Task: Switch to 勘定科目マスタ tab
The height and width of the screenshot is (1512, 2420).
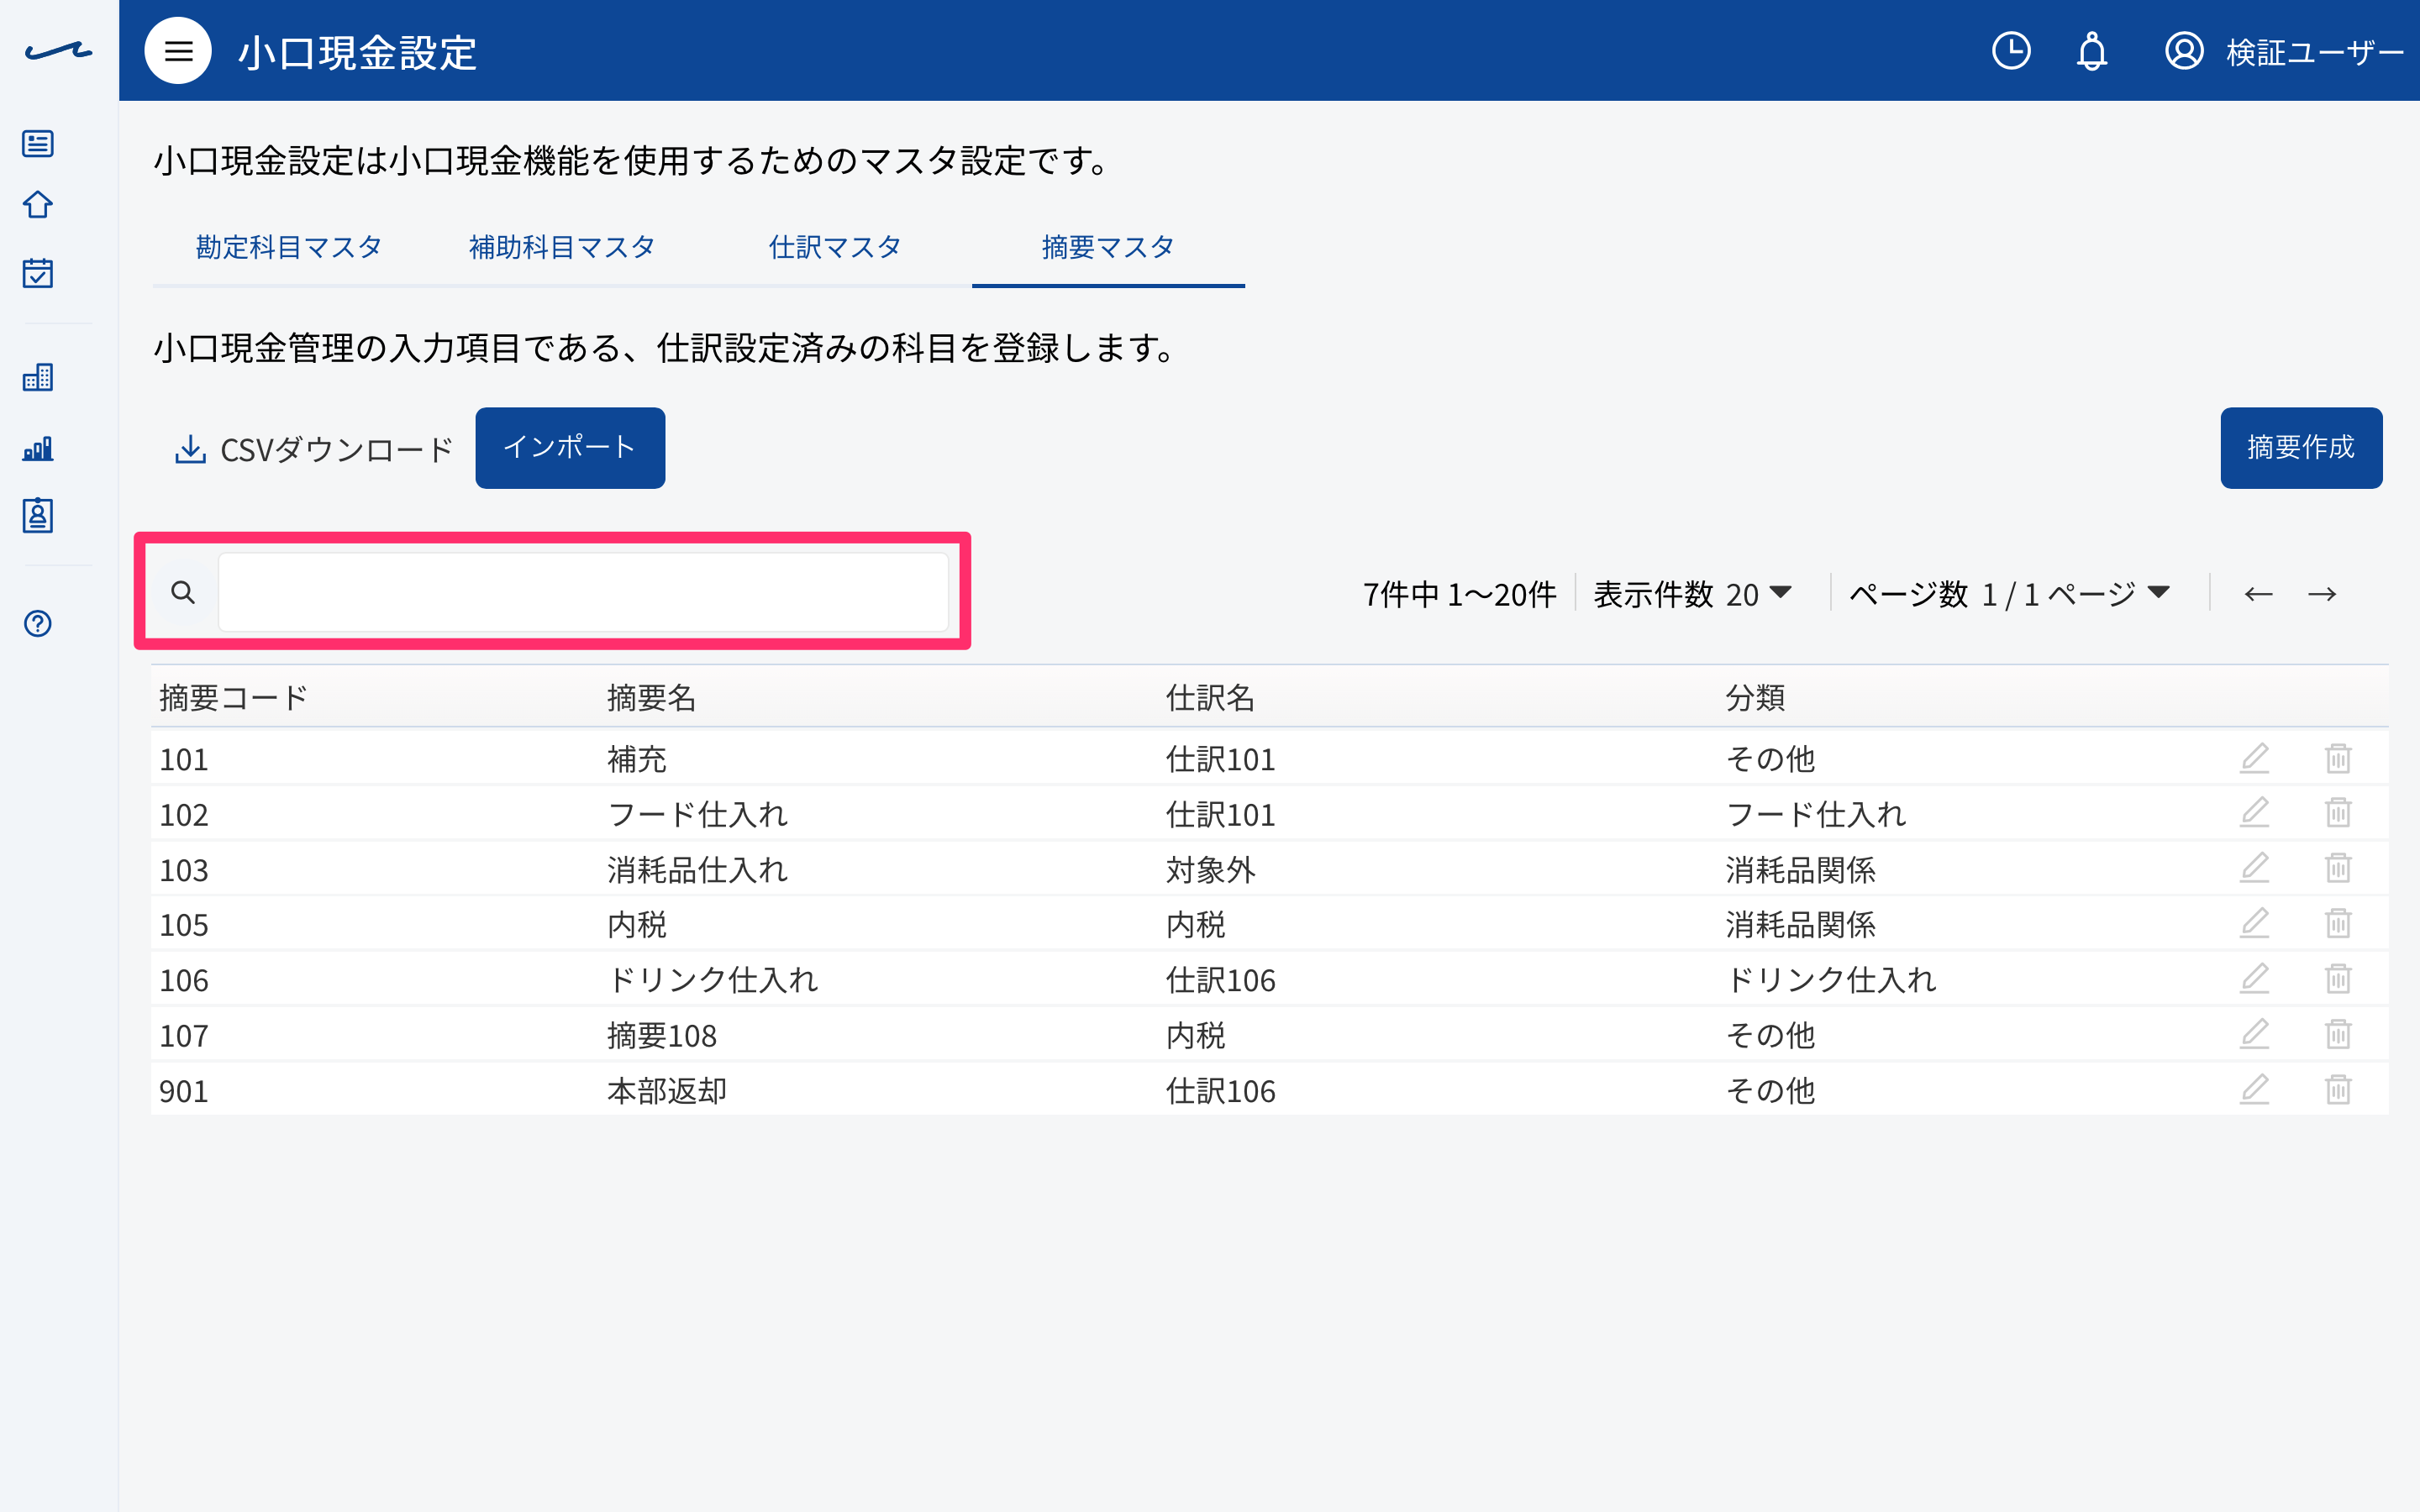Action: point(289,247)
